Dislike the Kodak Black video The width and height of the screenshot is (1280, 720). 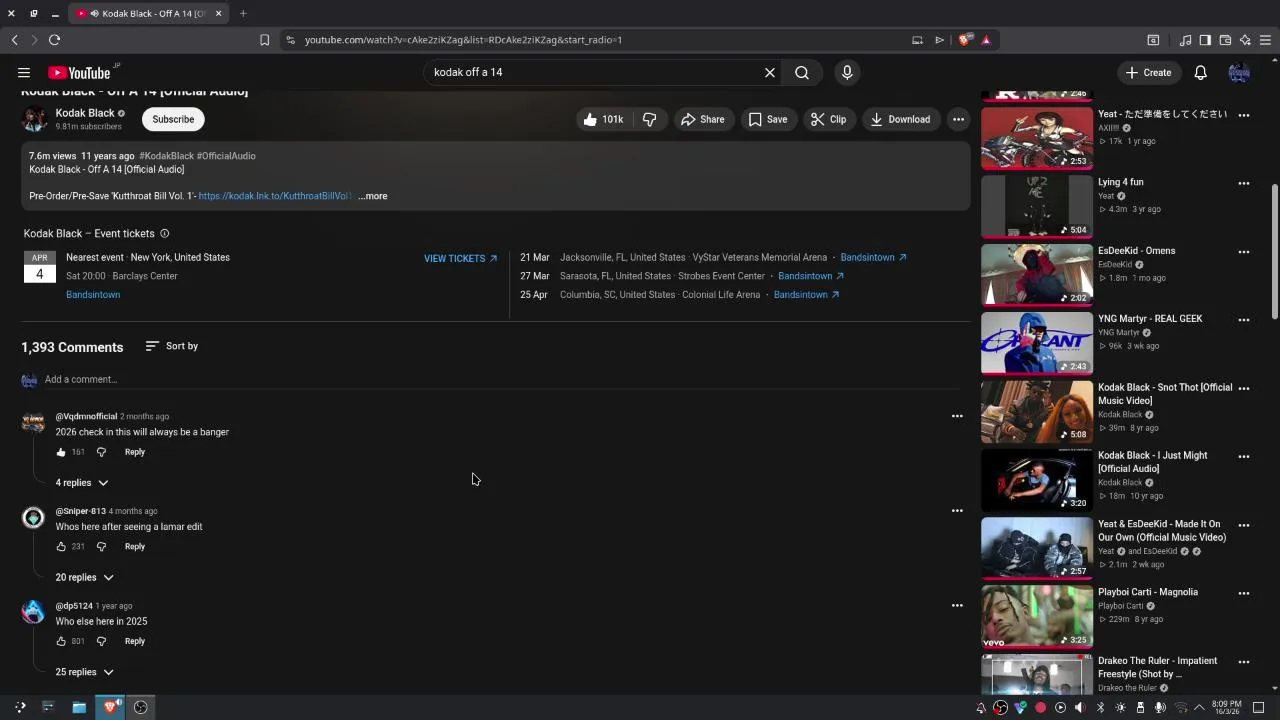click(649, 119)
